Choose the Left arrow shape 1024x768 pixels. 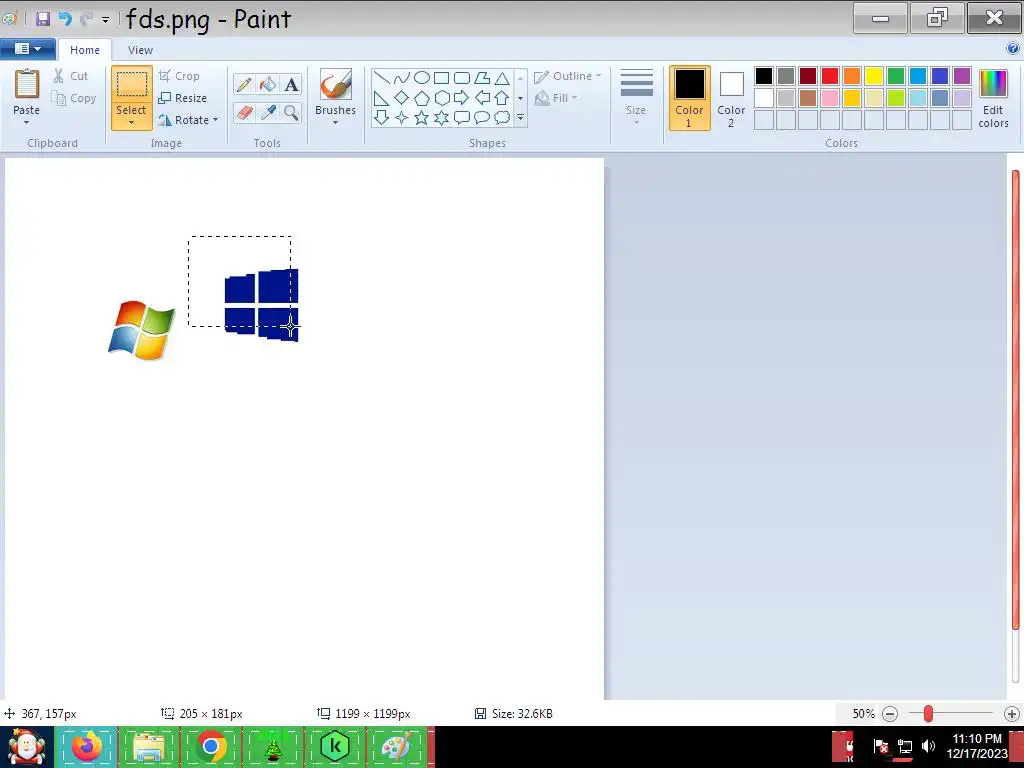(482, 98)
